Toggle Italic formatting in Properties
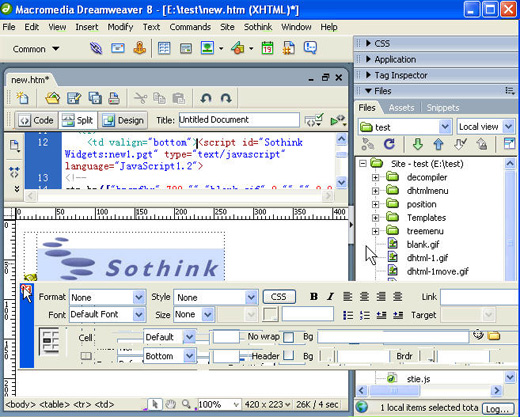 [x=330, y=296]
